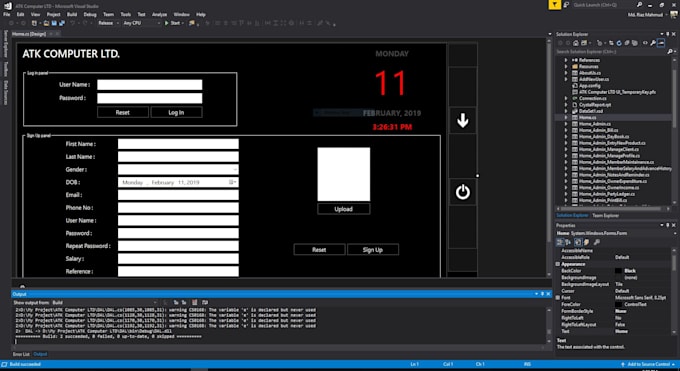Click the View Code icon in Solution Explorer toolbar
The width and height of the screenshot is (680, 371).
coord(645,43)
